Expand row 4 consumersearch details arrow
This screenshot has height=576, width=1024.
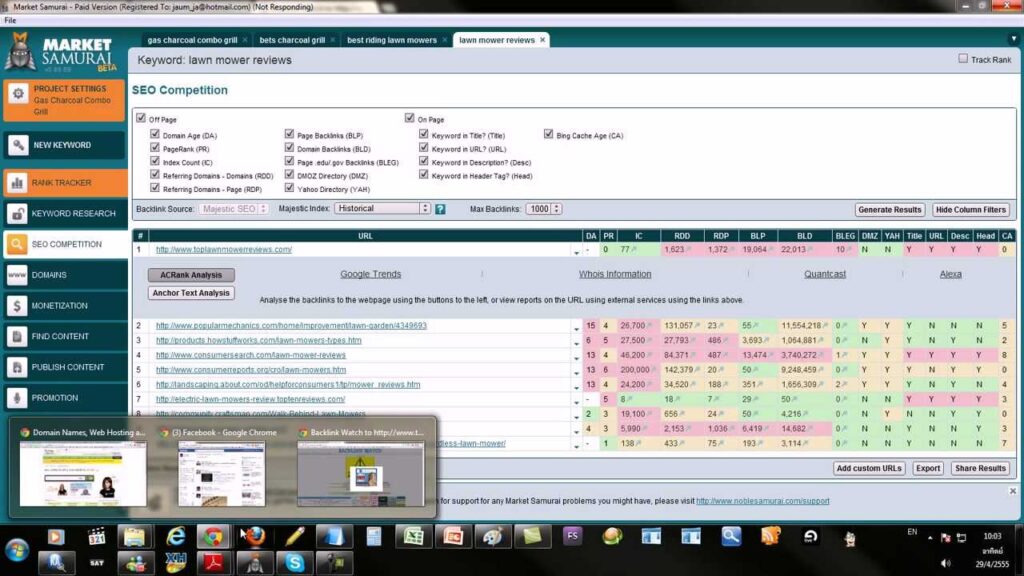(576, 358)
